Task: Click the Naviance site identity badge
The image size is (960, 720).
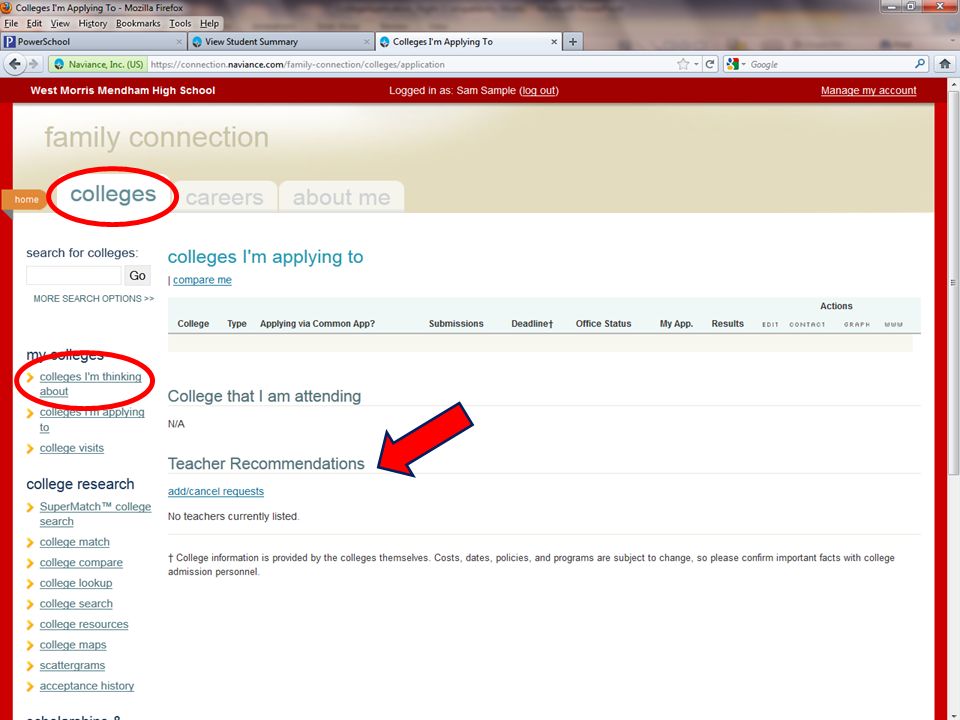Action: [x=99, y=64]
